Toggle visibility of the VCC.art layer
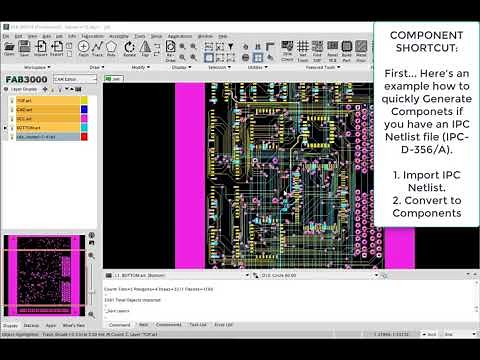The image size is (480, 360). click(12, 118)
